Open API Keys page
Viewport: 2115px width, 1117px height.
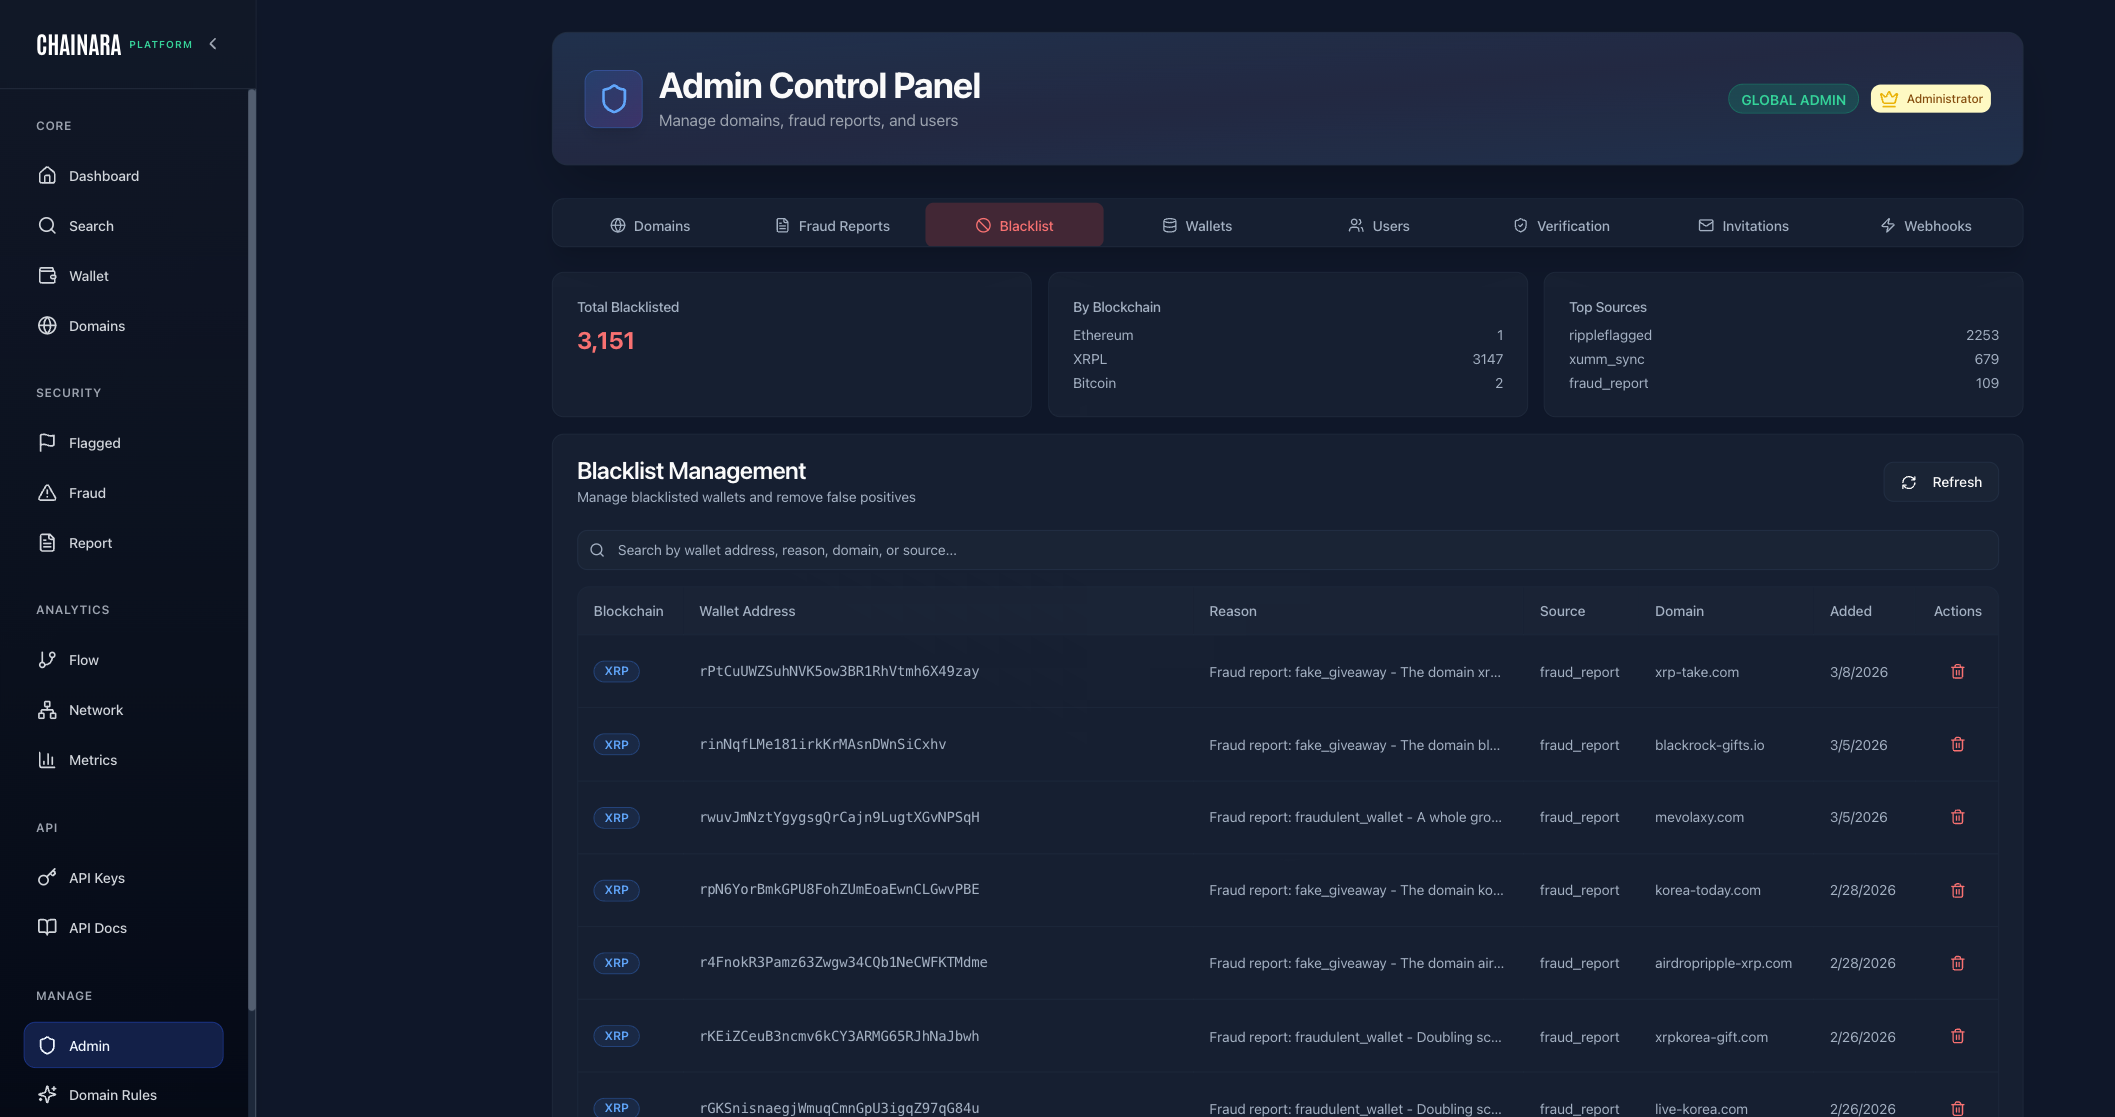(124, 878)
